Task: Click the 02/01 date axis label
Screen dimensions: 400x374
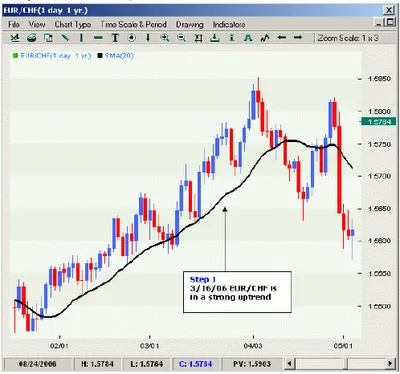Action: click(59, 346)
